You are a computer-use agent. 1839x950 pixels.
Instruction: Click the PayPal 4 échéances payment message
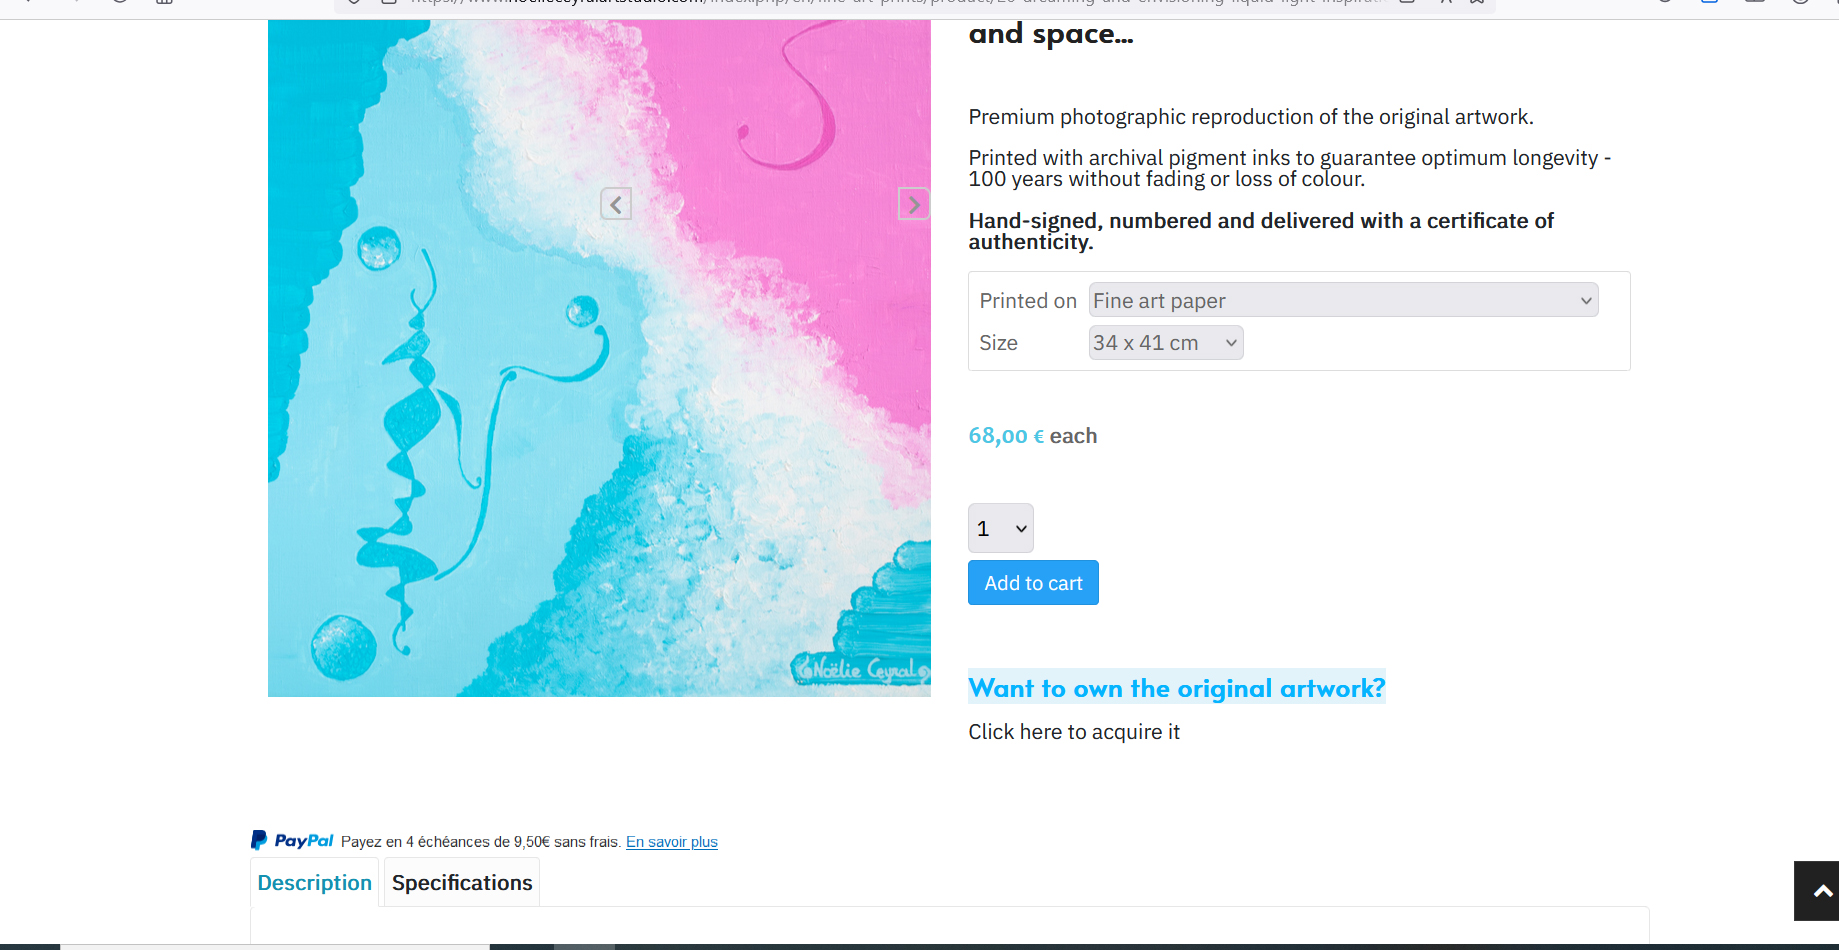480,842
